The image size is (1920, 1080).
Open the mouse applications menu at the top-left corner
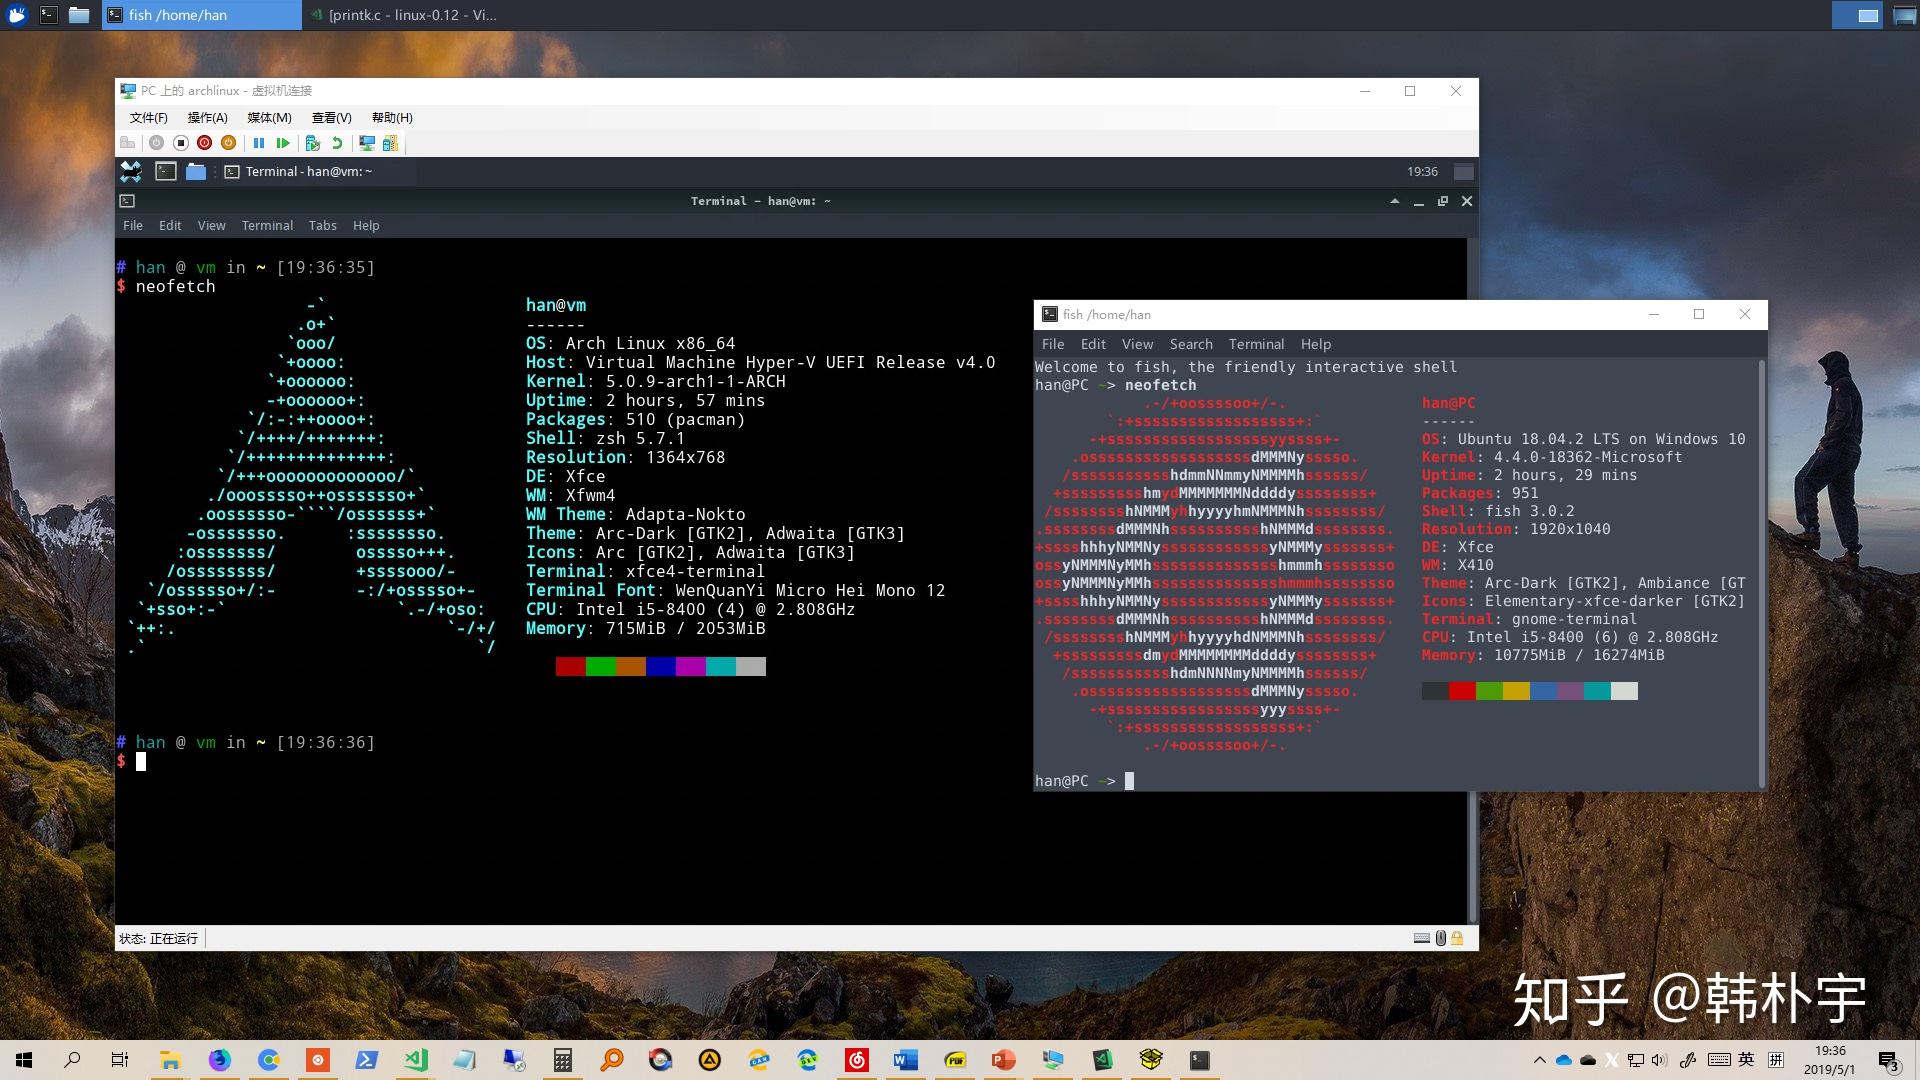17,15
